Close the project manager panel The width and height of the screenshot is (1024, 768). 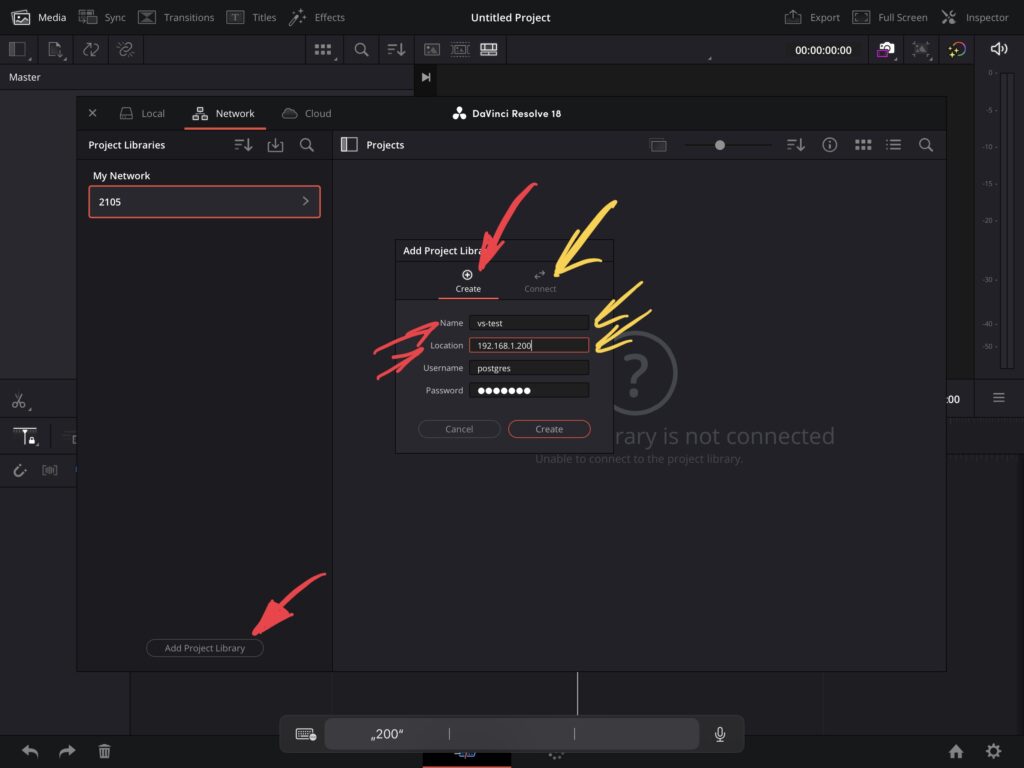pos(93,113)
